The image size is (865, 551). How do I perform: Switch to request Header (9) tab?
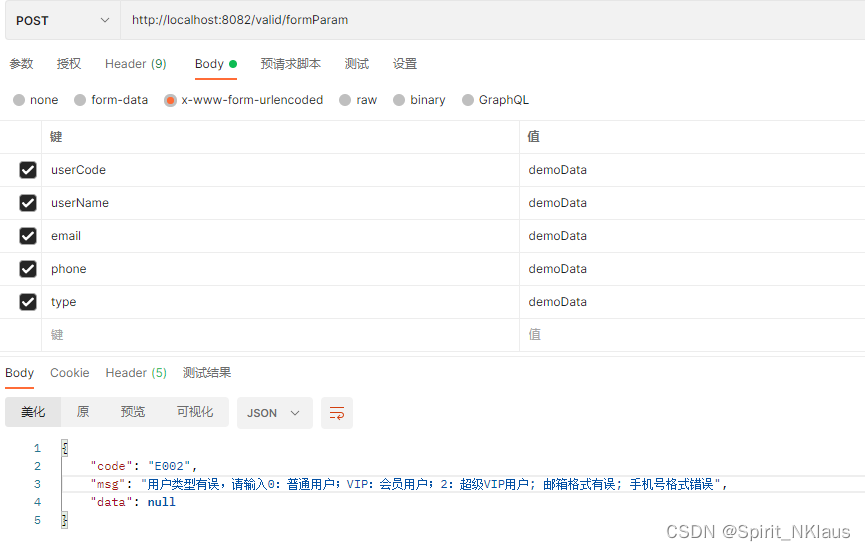[x=136, y=64]
